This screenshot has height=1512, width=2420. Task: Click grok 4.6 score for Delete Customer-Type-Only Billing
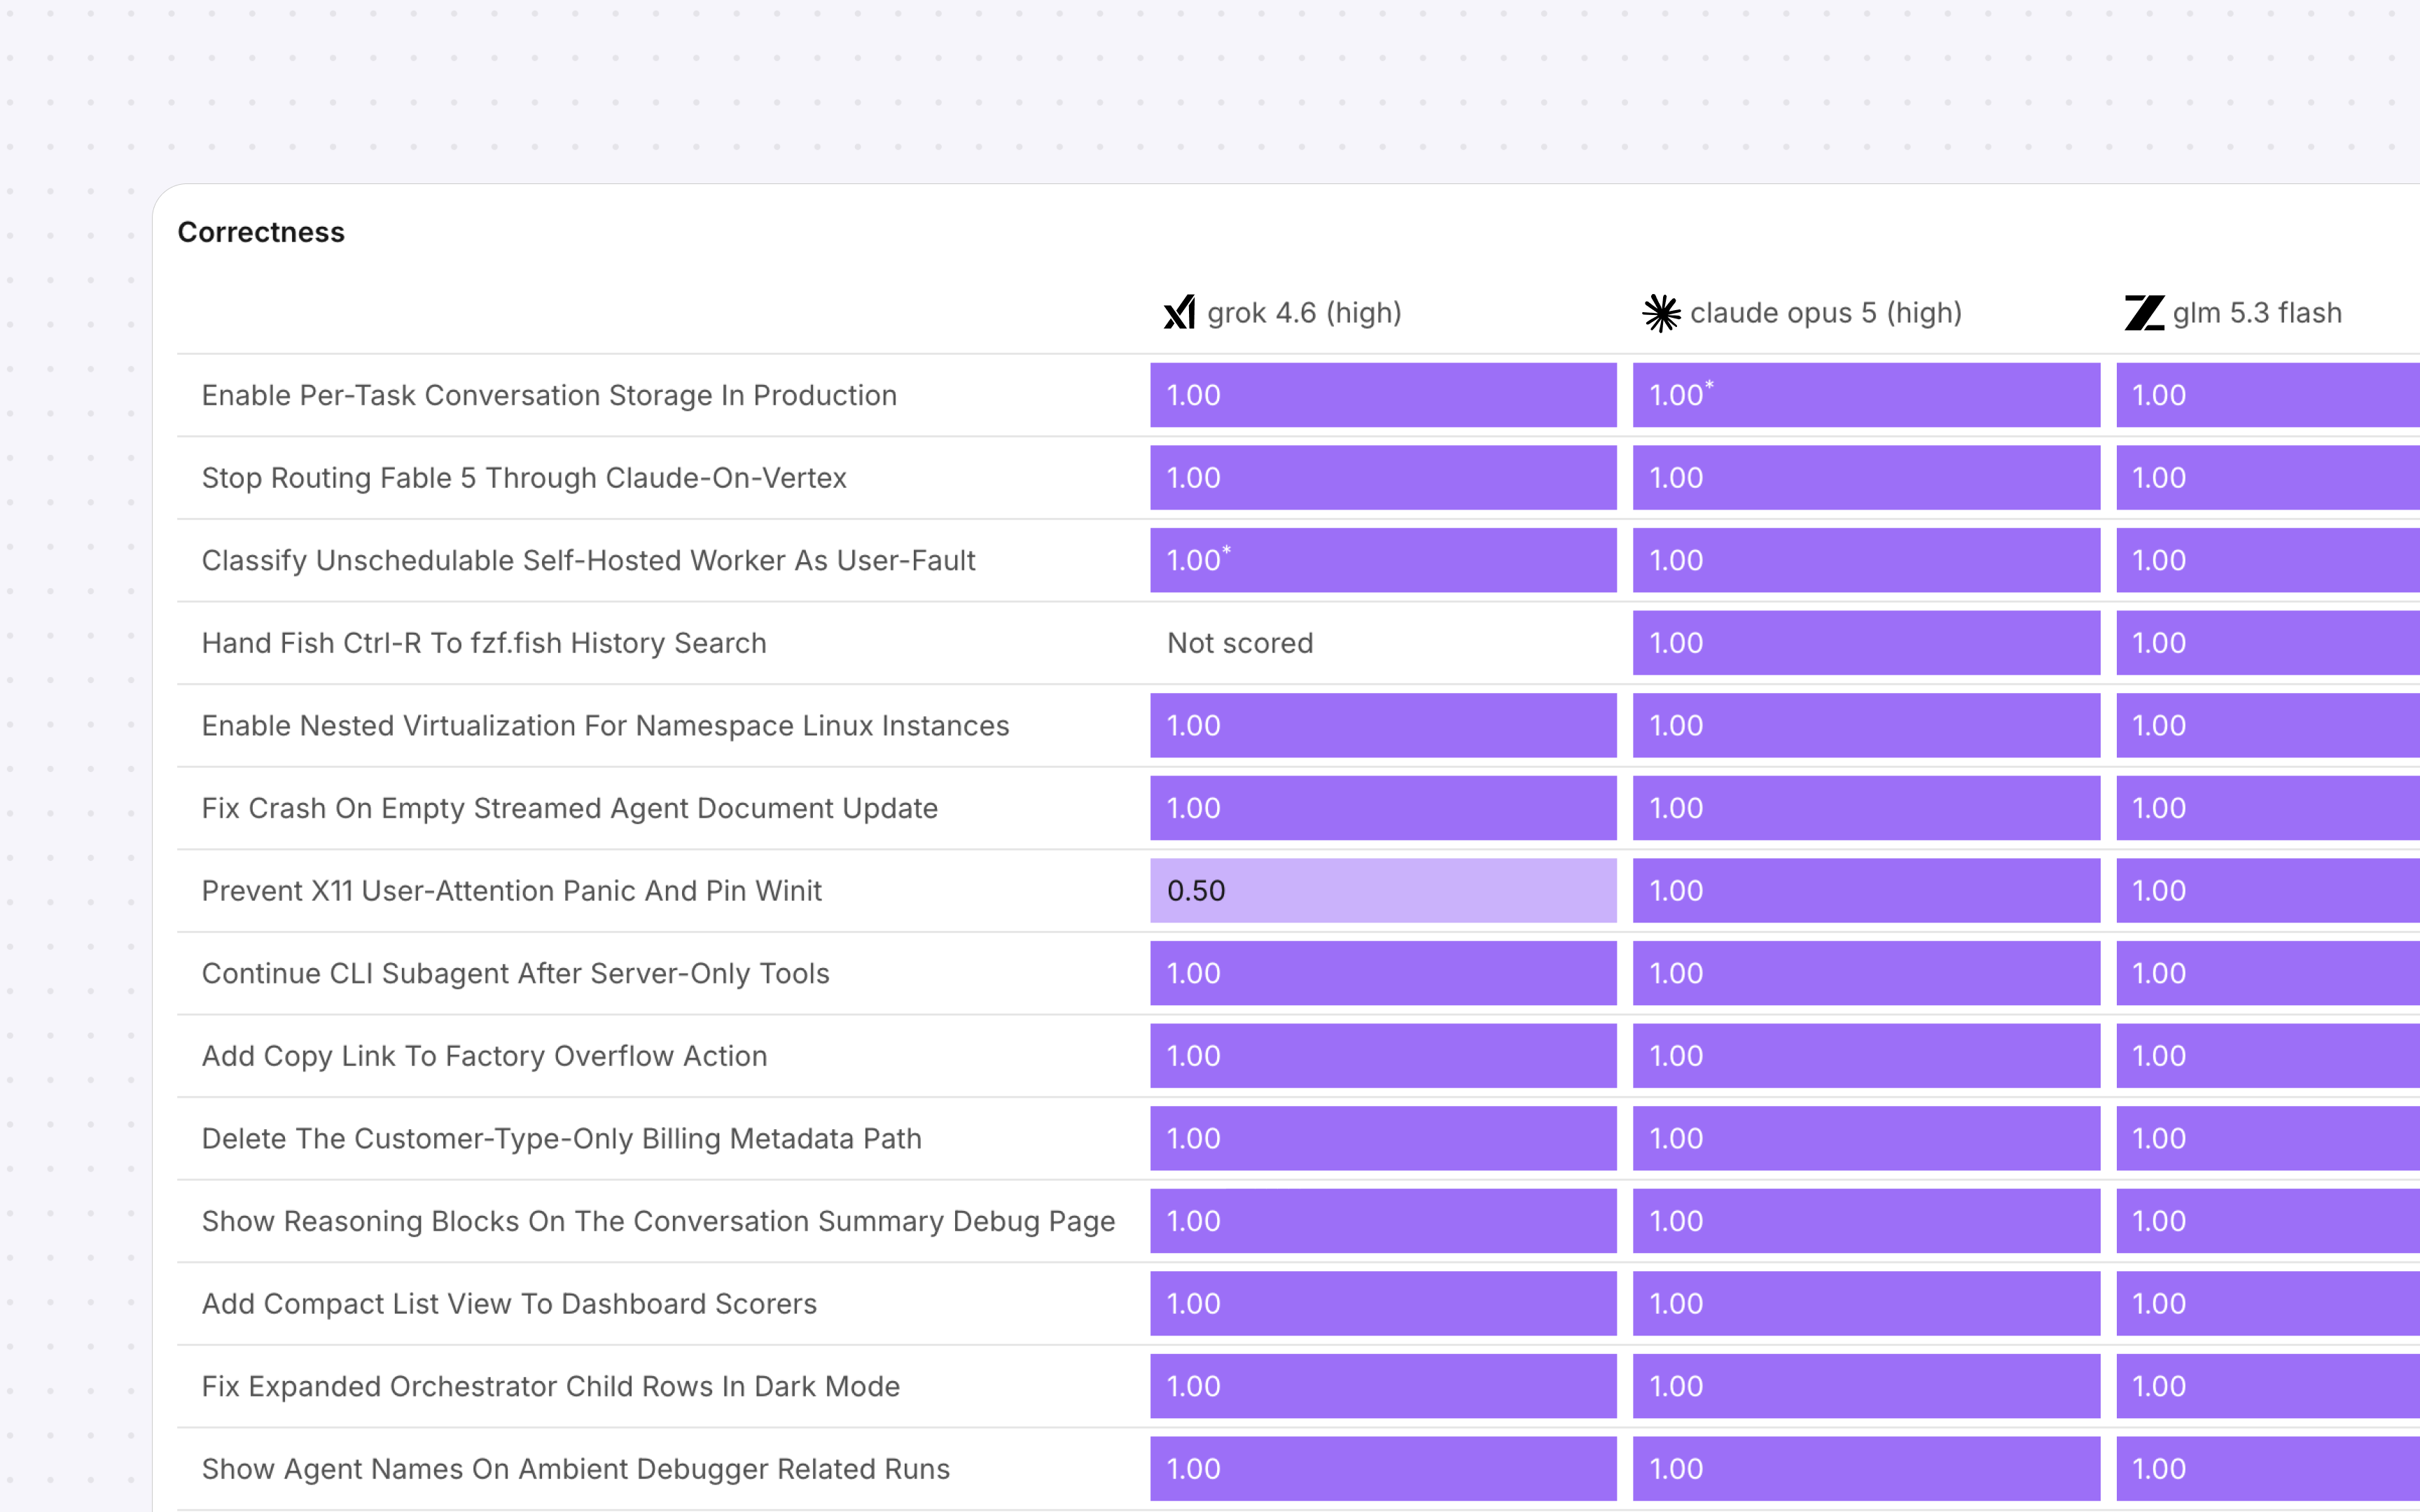coord(1383,1138)
